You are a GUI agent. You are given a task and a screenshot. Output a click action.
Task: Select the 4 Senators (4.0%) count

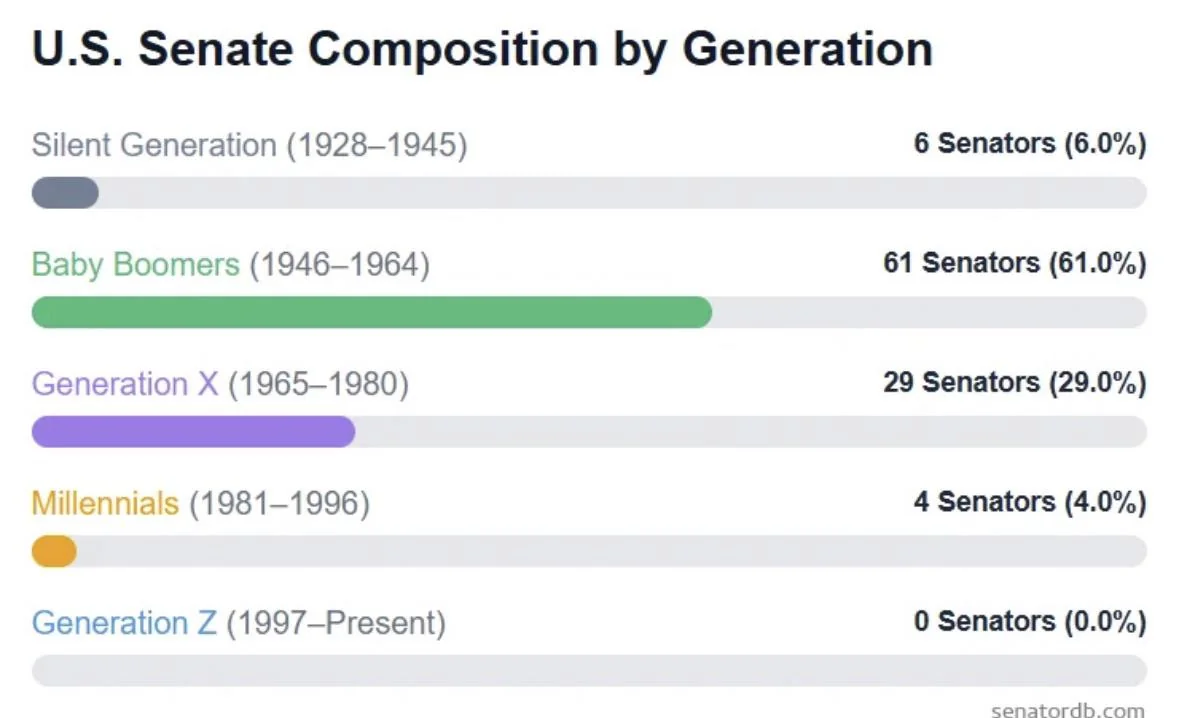pyautogui.click(x=1029, y=502)
